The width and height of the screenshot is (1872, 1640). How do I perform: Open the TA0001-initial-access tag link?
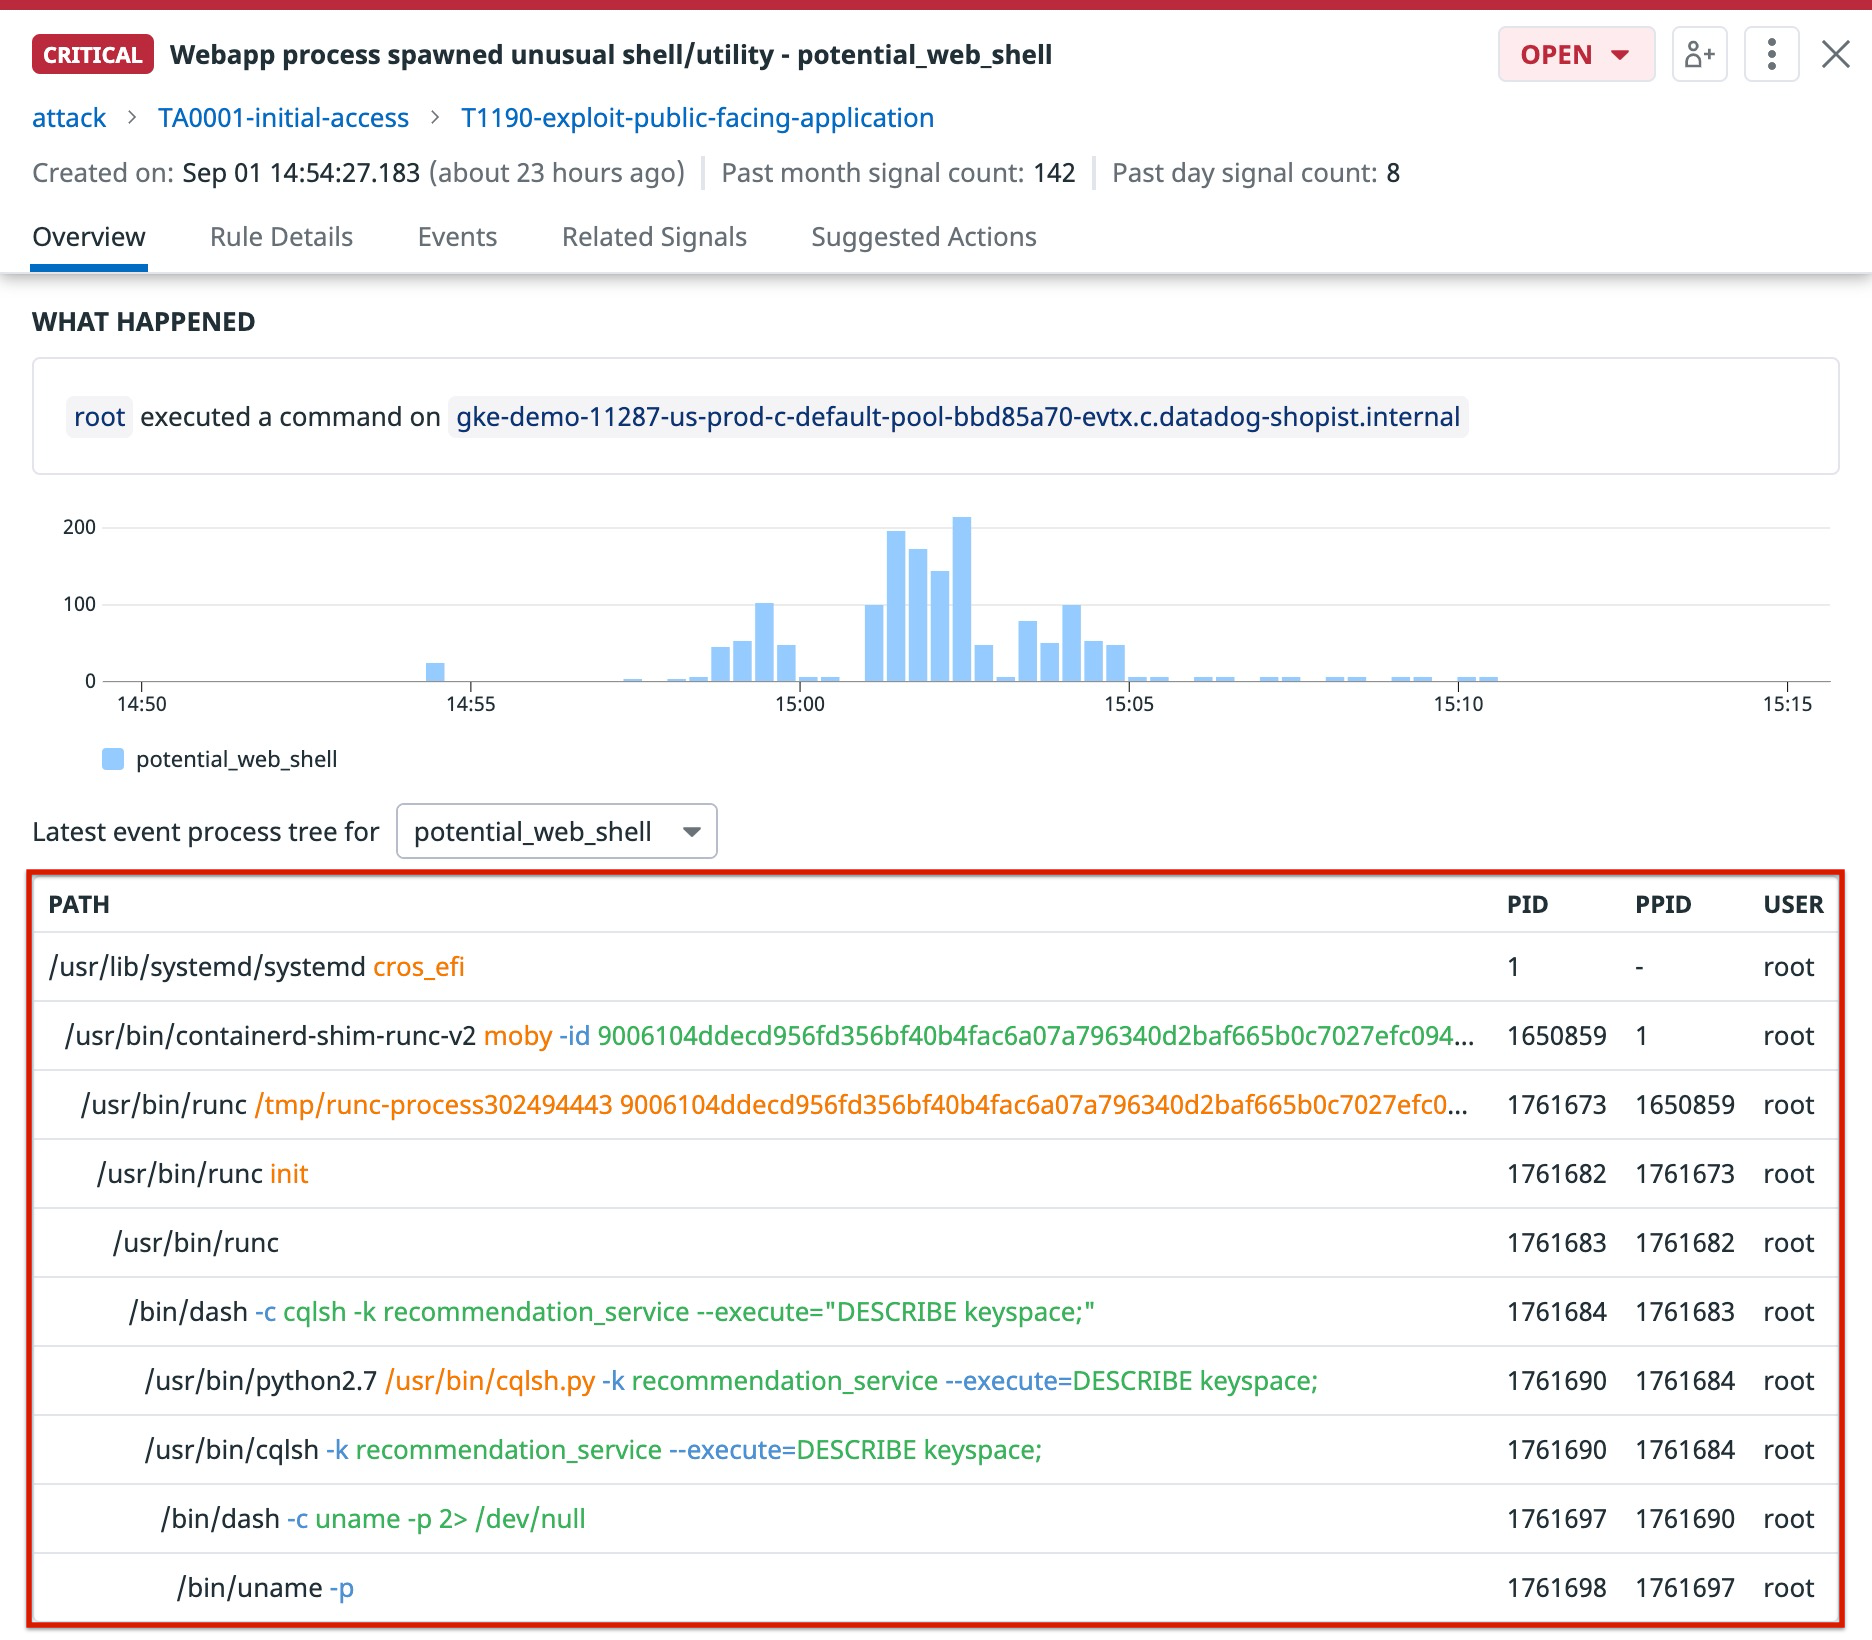click(x=283, y=118)
